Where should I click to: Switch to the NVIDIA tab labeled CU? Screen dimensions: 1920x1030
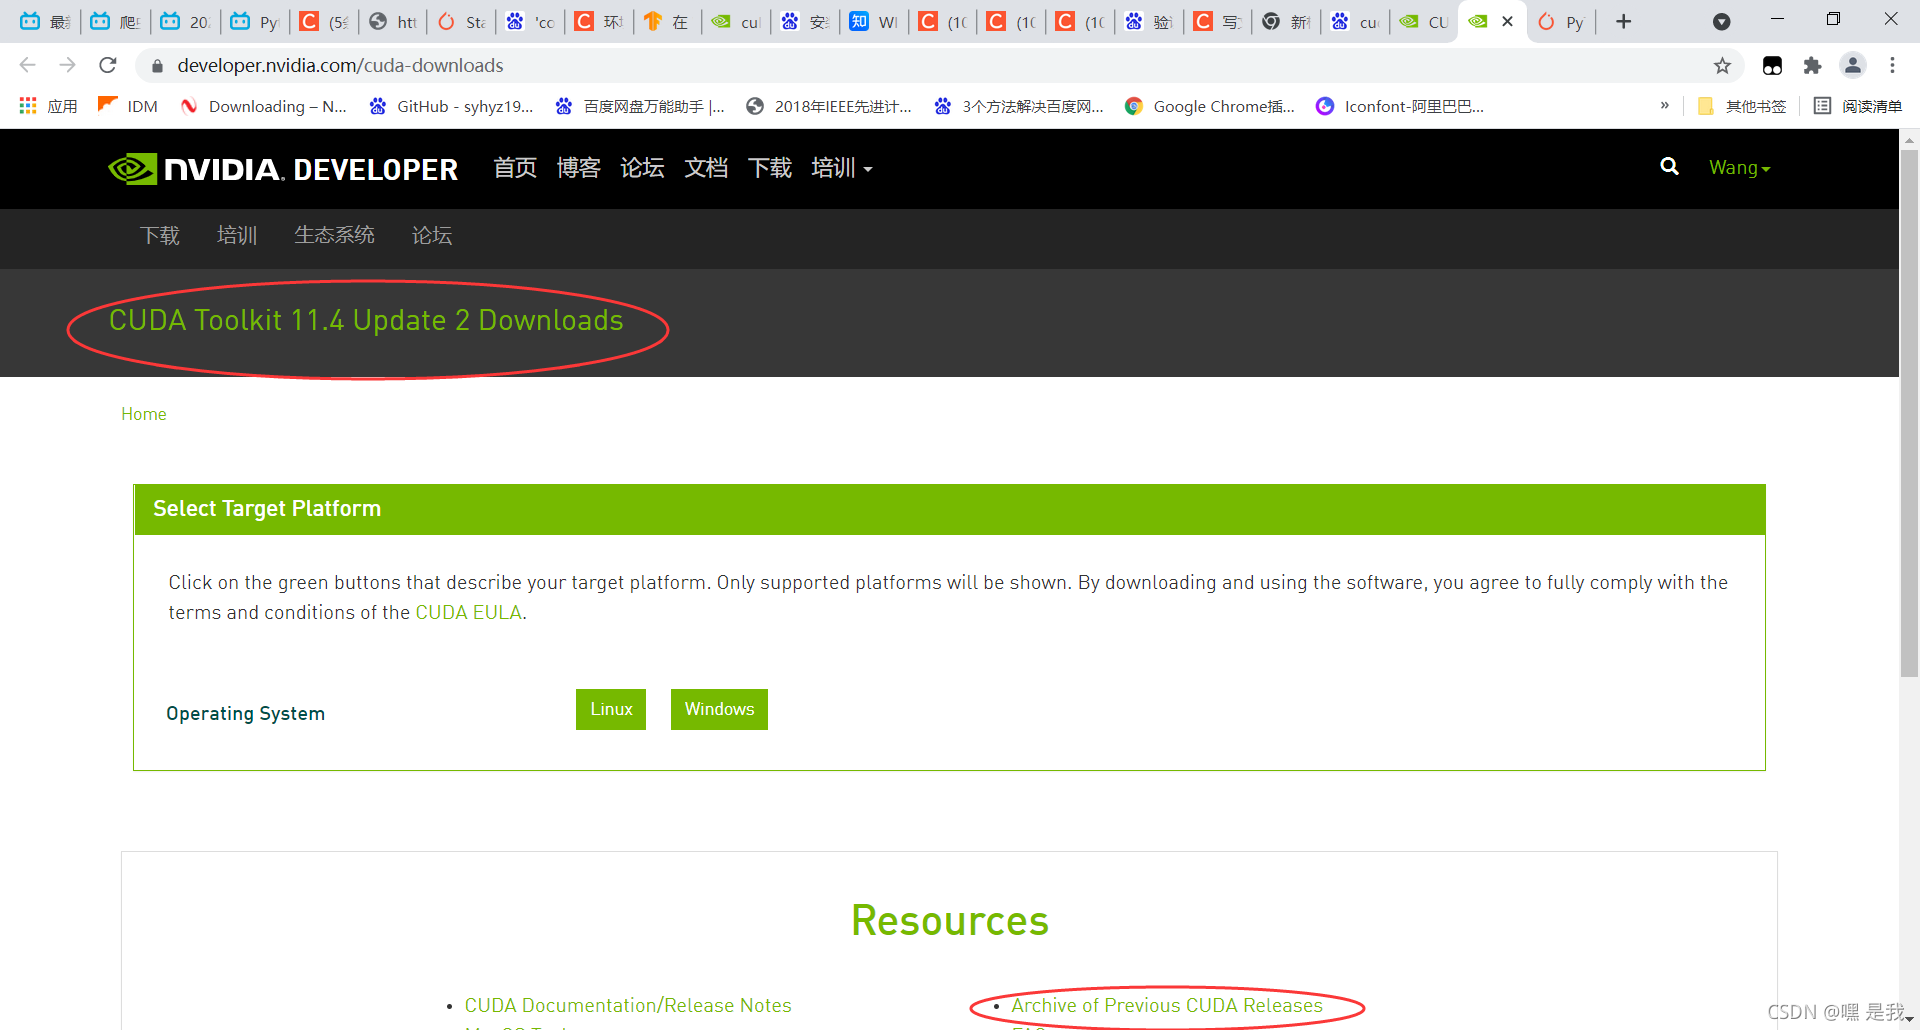click(x=1424, y=21)
